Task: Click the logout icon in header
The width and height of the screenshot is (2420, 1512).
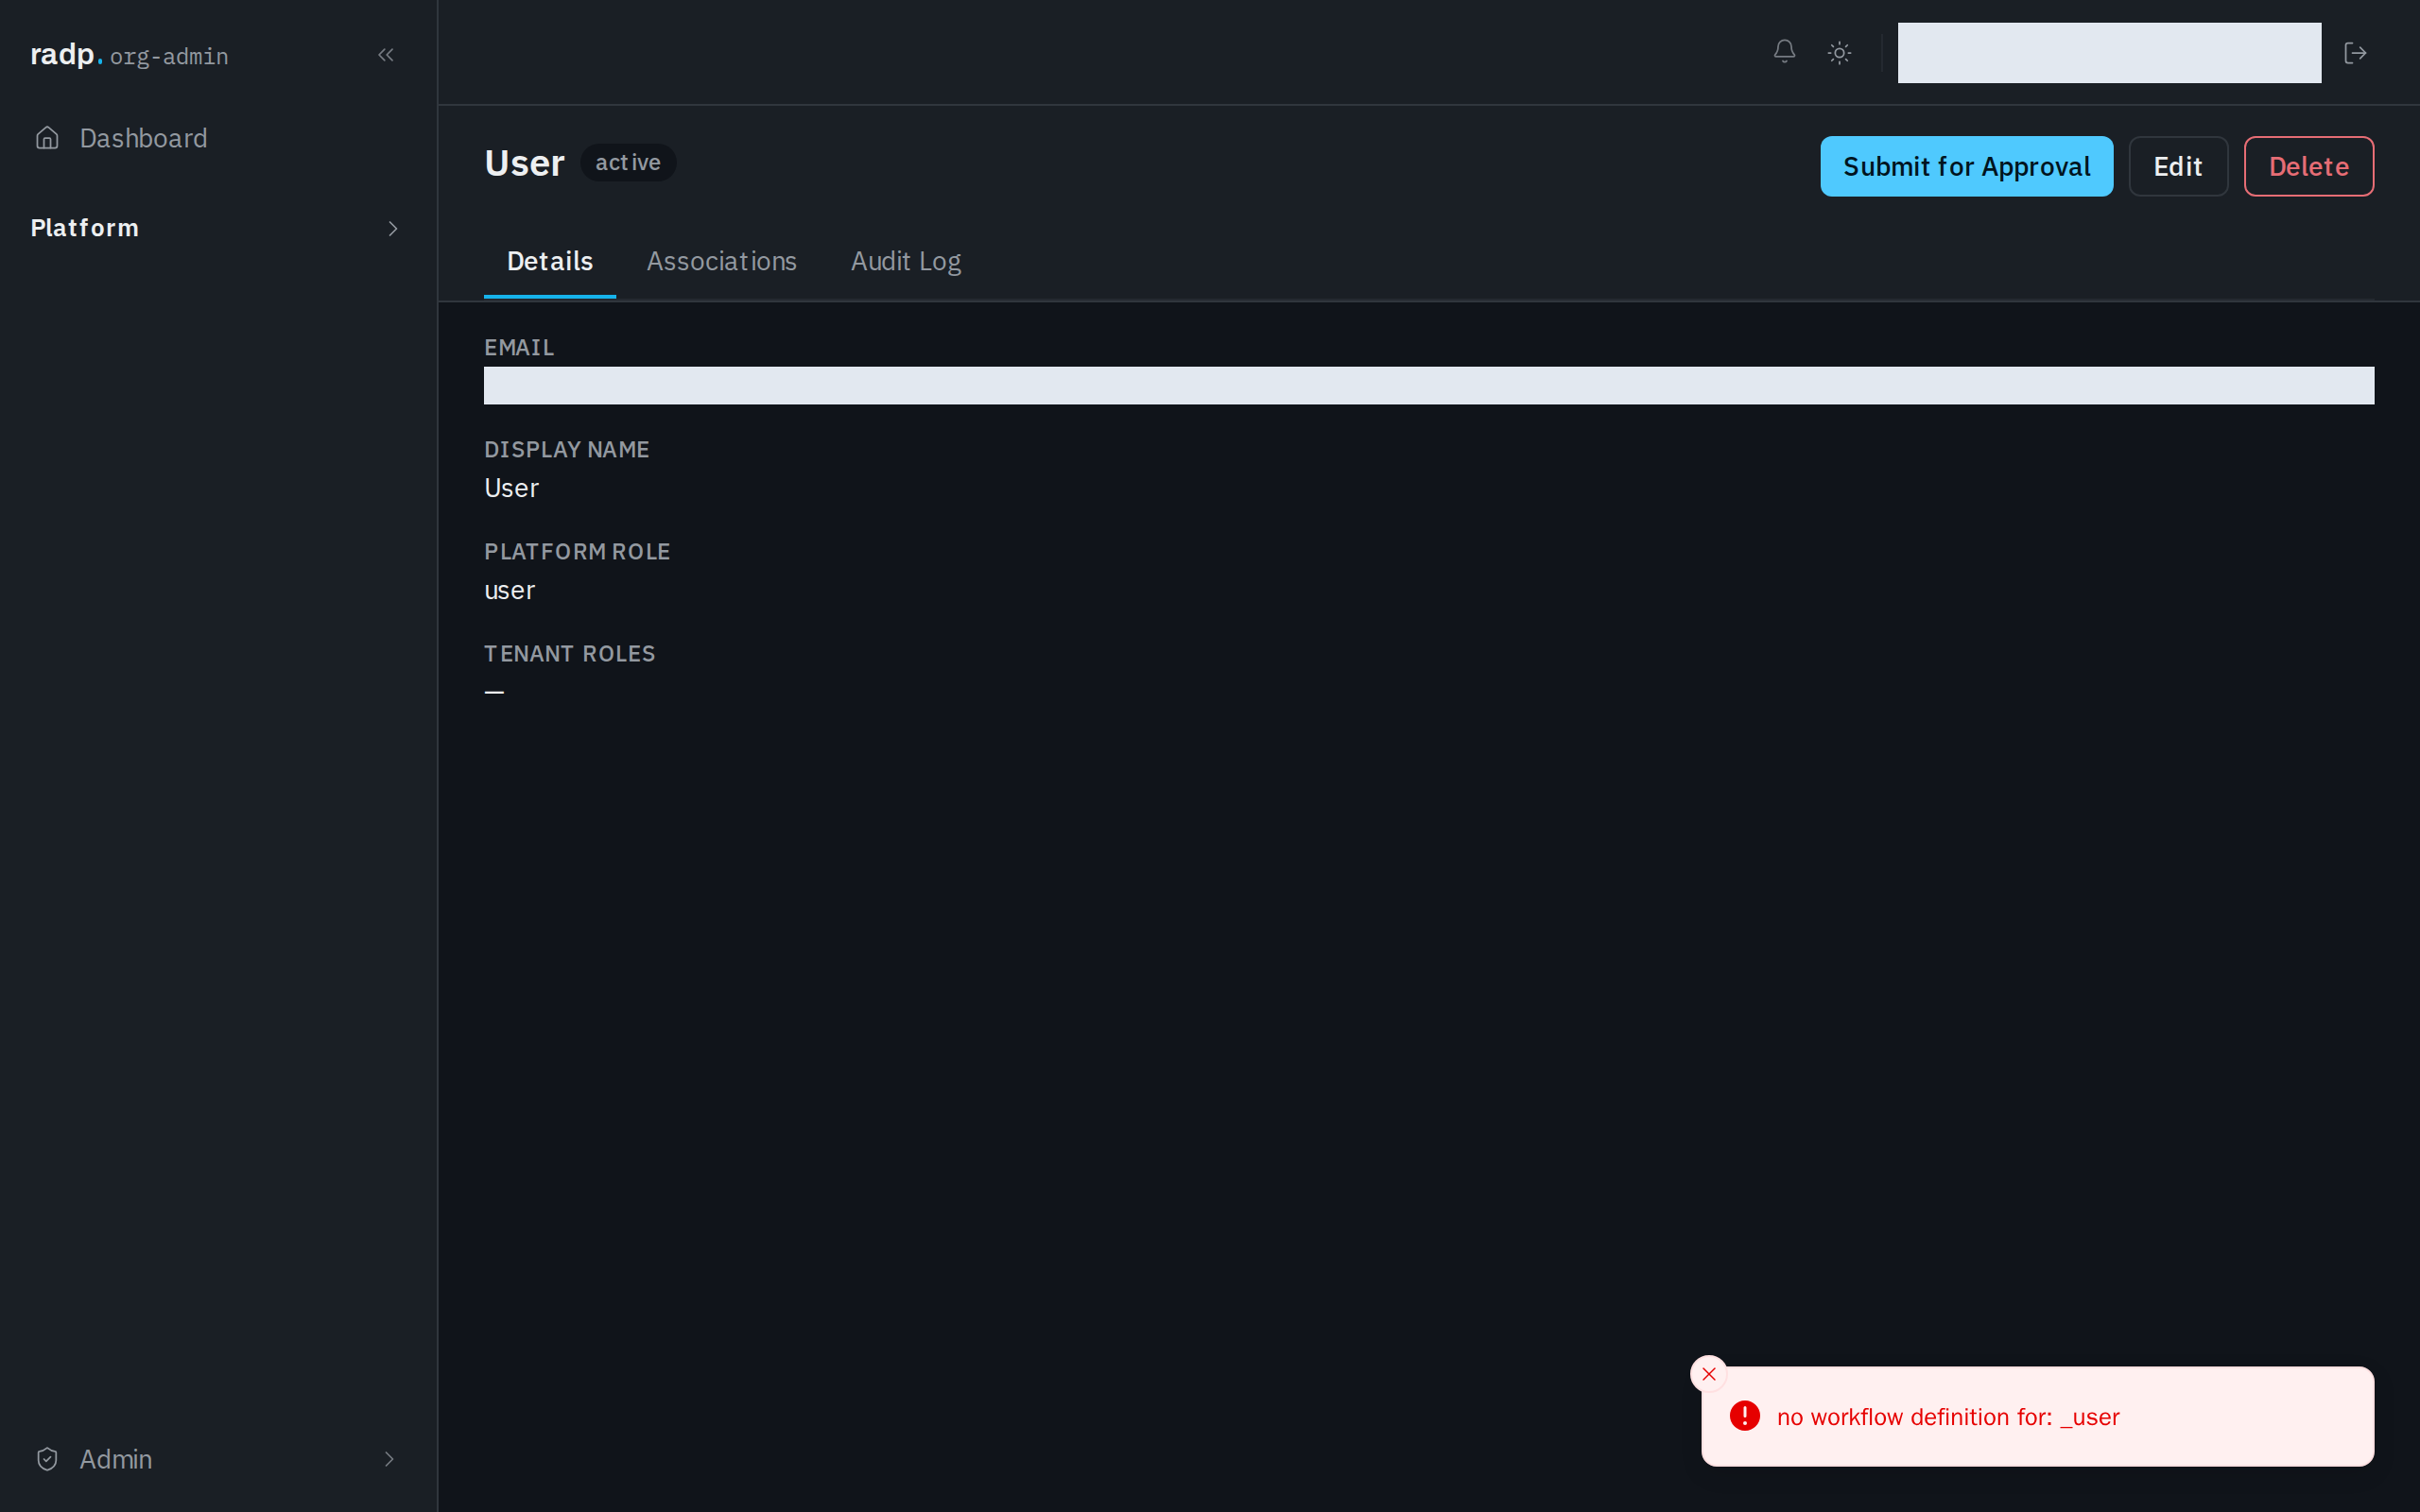Action: [x=2355, y=53]
